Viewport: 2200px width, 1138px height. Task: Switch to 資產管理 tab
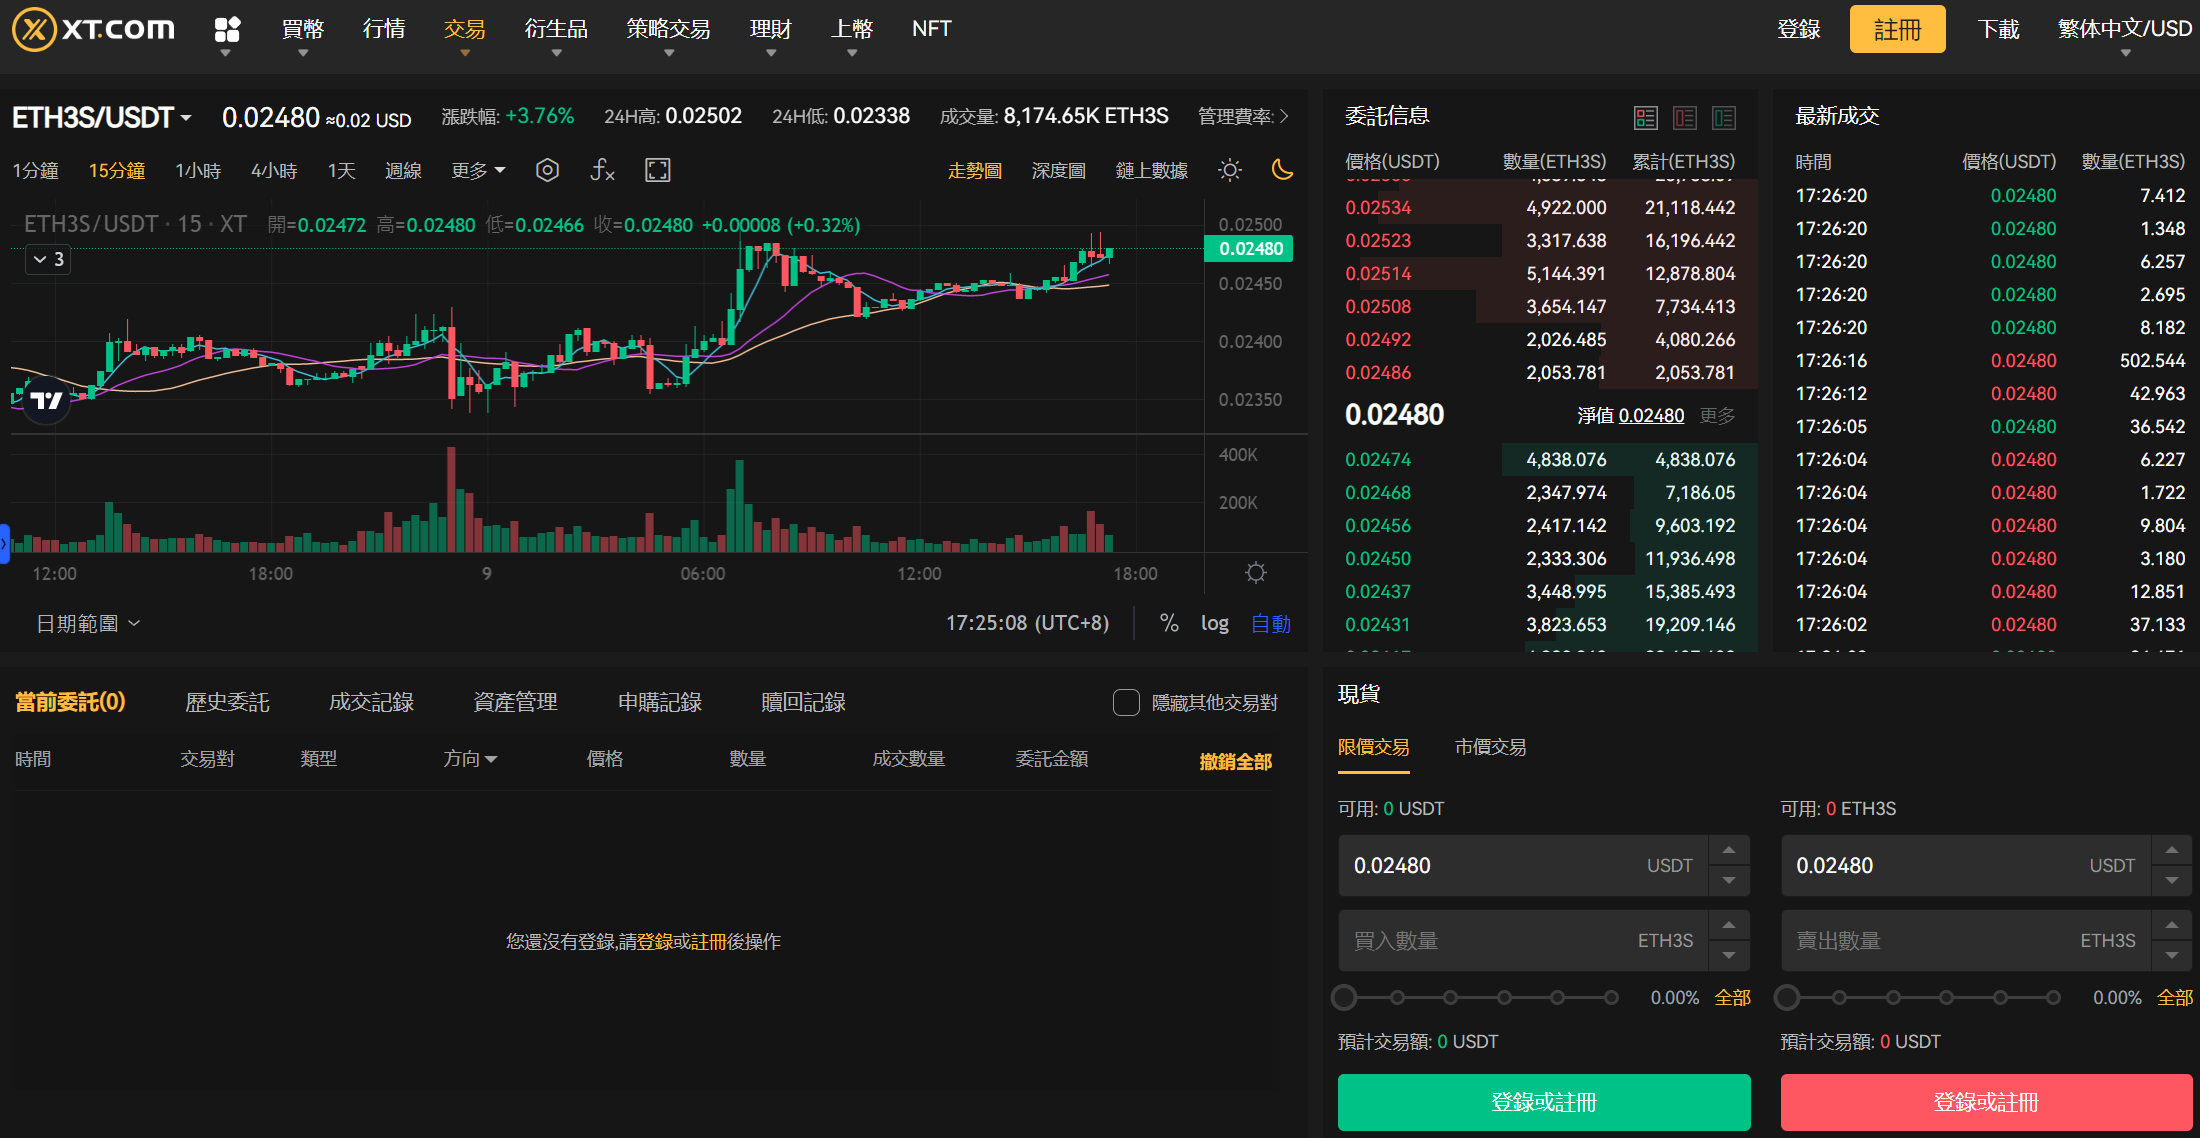pos(515,702)
